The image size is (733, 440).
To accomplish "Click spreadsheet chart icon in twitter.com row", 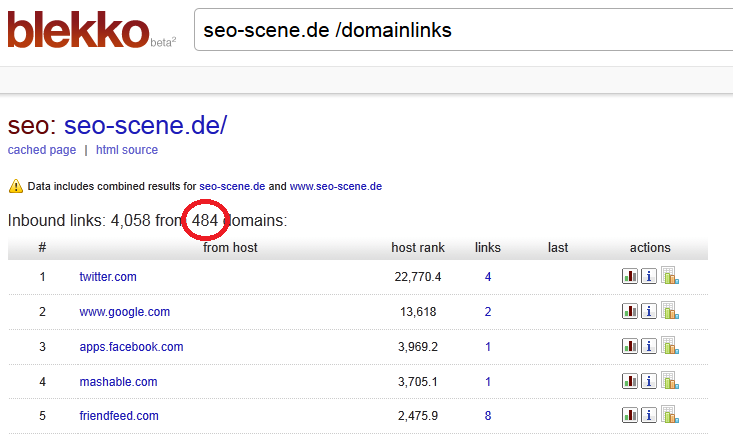I will 670,275.
